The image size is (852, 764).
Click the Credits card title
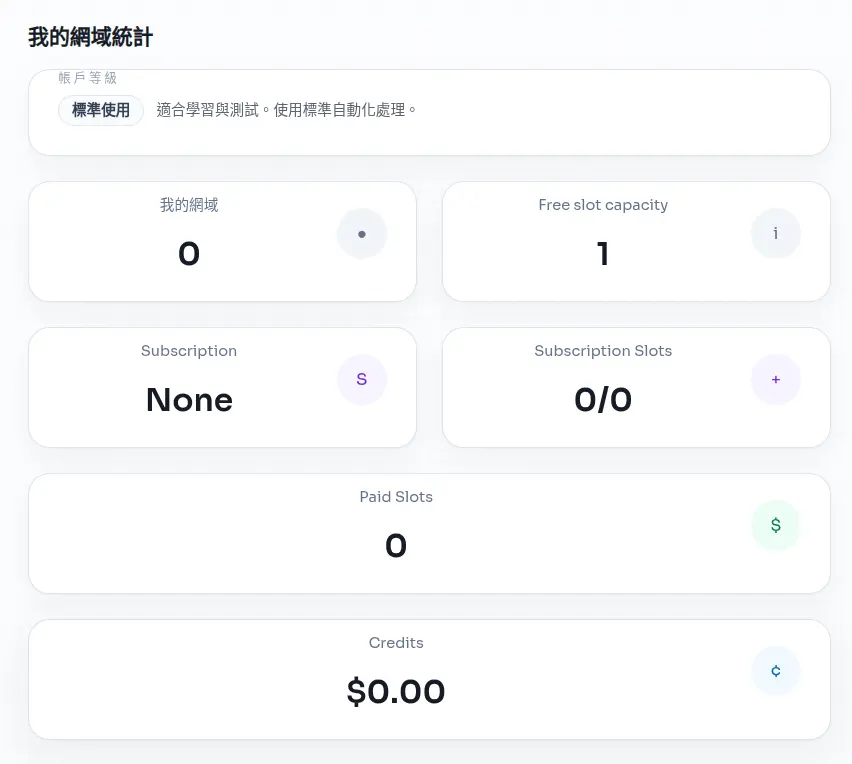pos(396,643)
